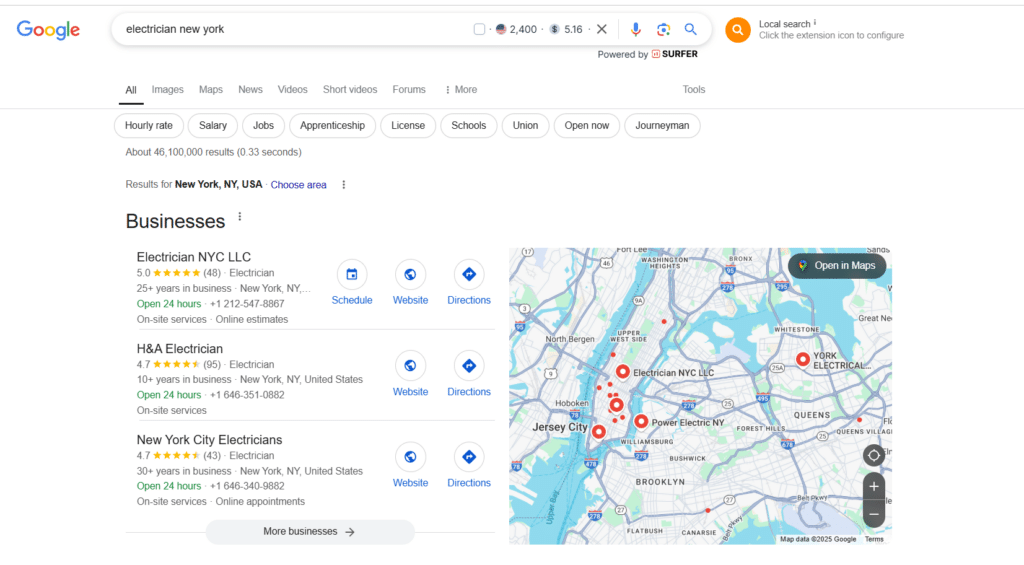Click phone number +1 646-351-0882
This screenshot has height=565, width=1024.
(247, 395)
